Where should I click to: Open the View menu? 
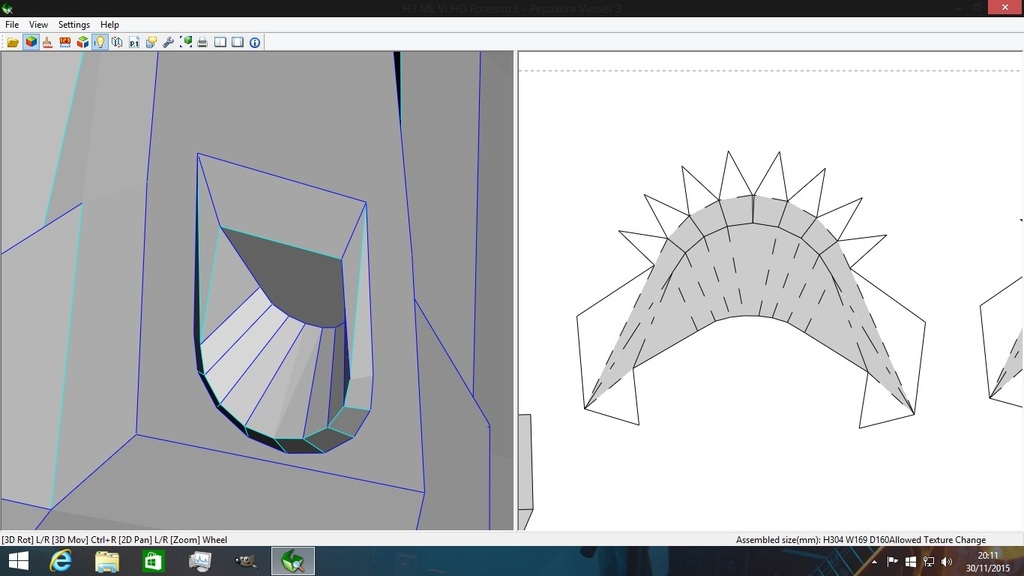[38, 24]
